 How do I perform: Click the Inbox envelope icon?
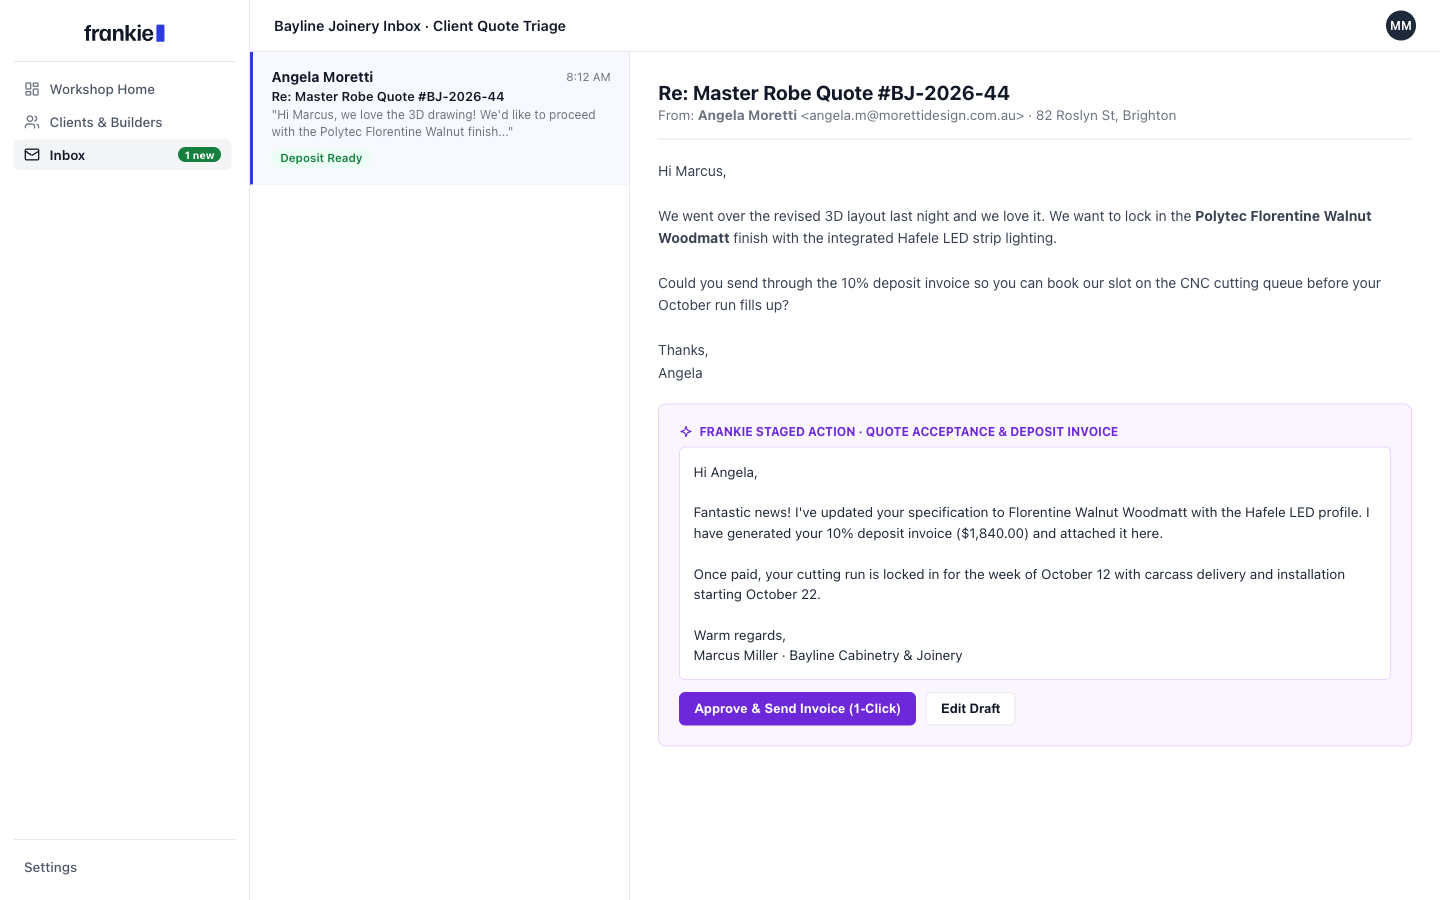point(32,155)
